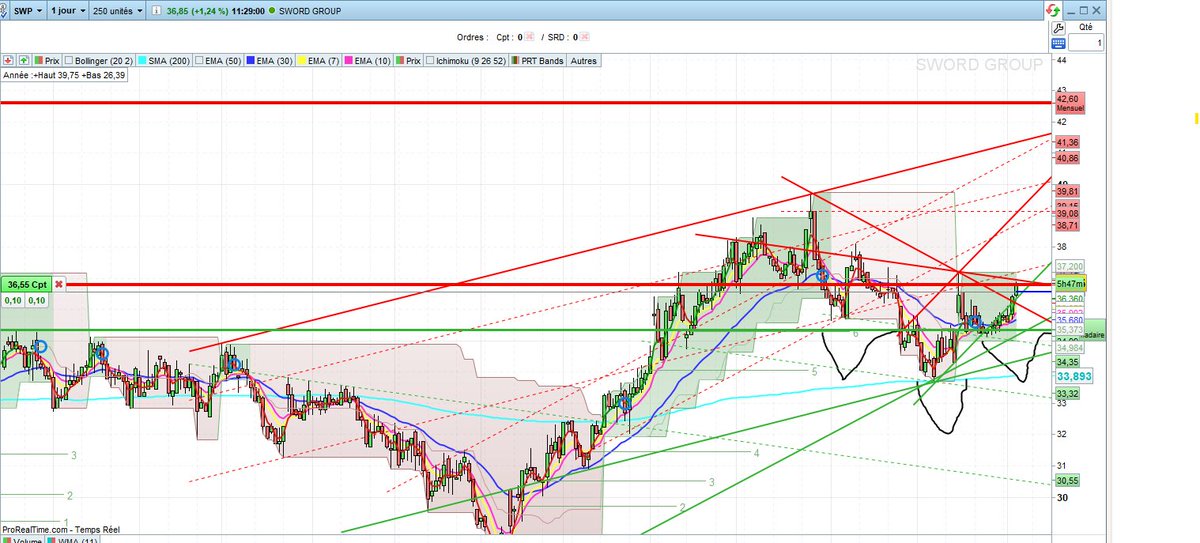Viewport: 1200px width, 543px height.
Task: Click the 40,86 price label on axis
Action: (1067, 159)
